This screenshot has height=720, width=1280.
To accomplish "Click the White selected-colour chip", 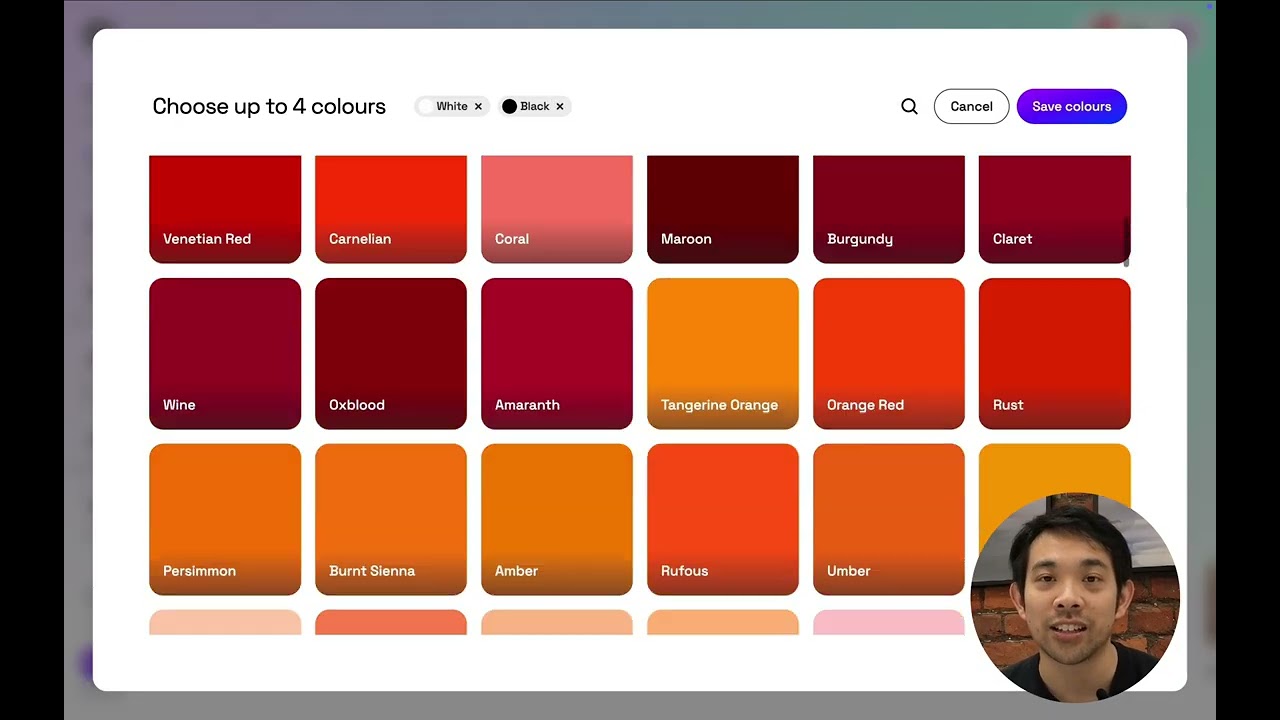I will click(x=452, y=106).
